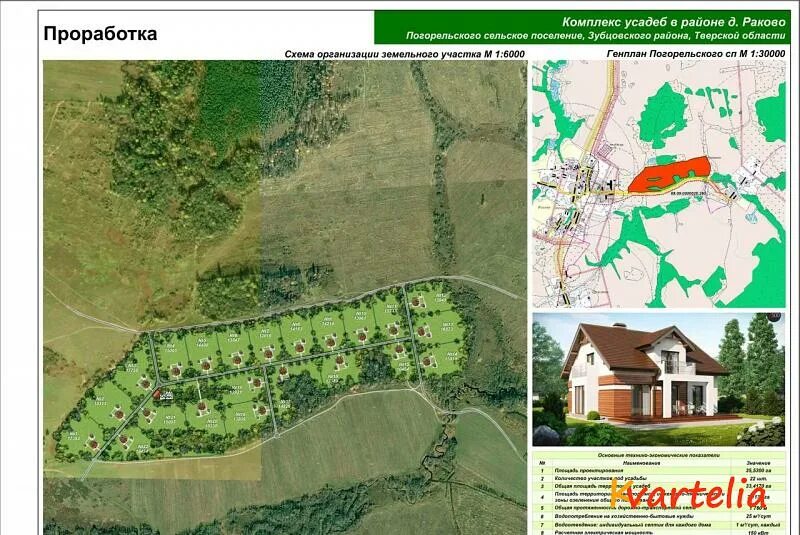The height and width of the screenshot is (535, 800).
Task: Select row 'Количество участков под усадьбы'
Action: click(x=659, y=479)
